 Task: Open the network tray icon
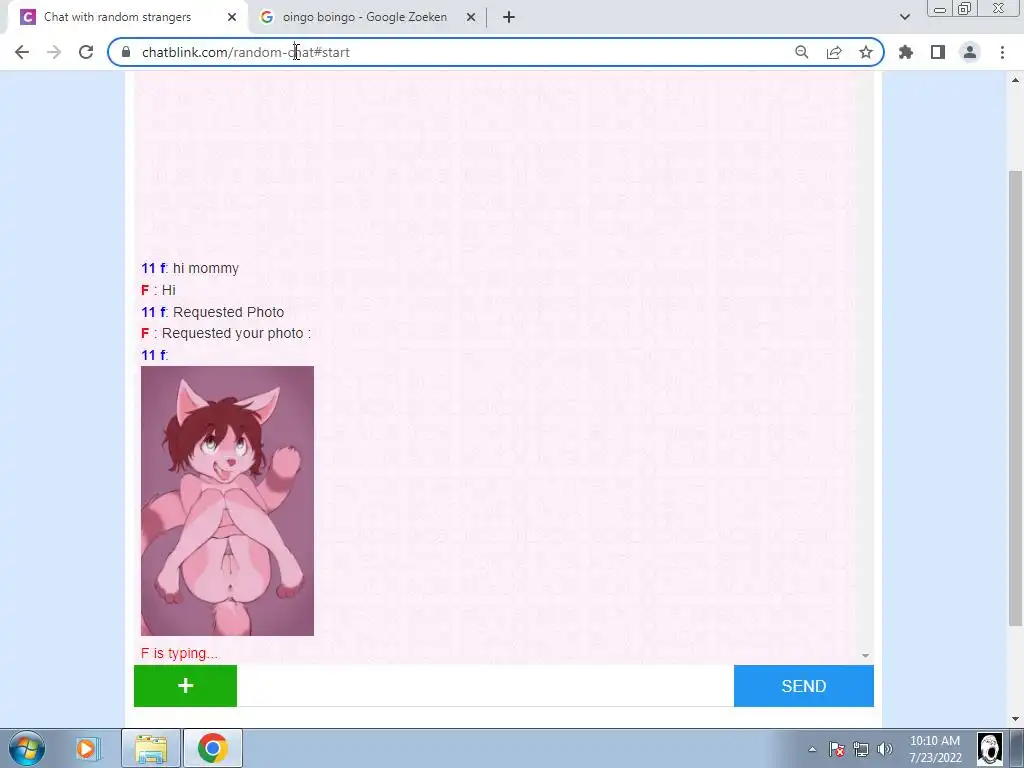pyautogui.click(x=861, y=749)
